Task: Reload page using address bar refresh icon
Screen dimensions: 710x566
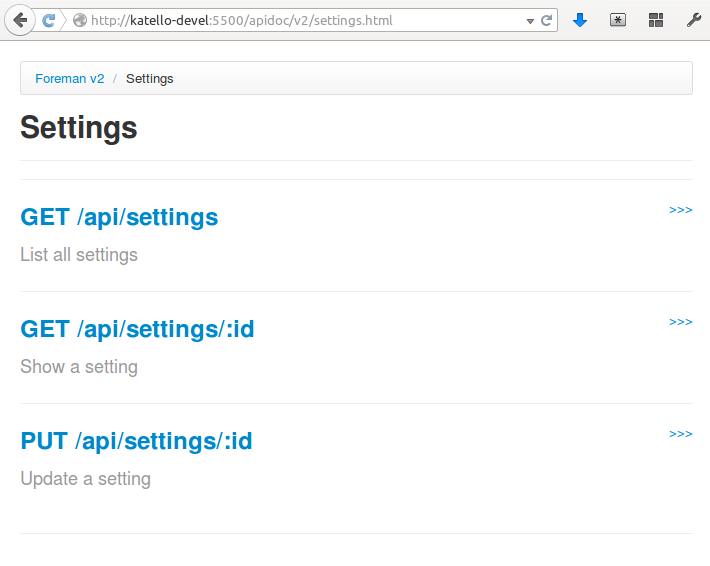Action: 547,20
